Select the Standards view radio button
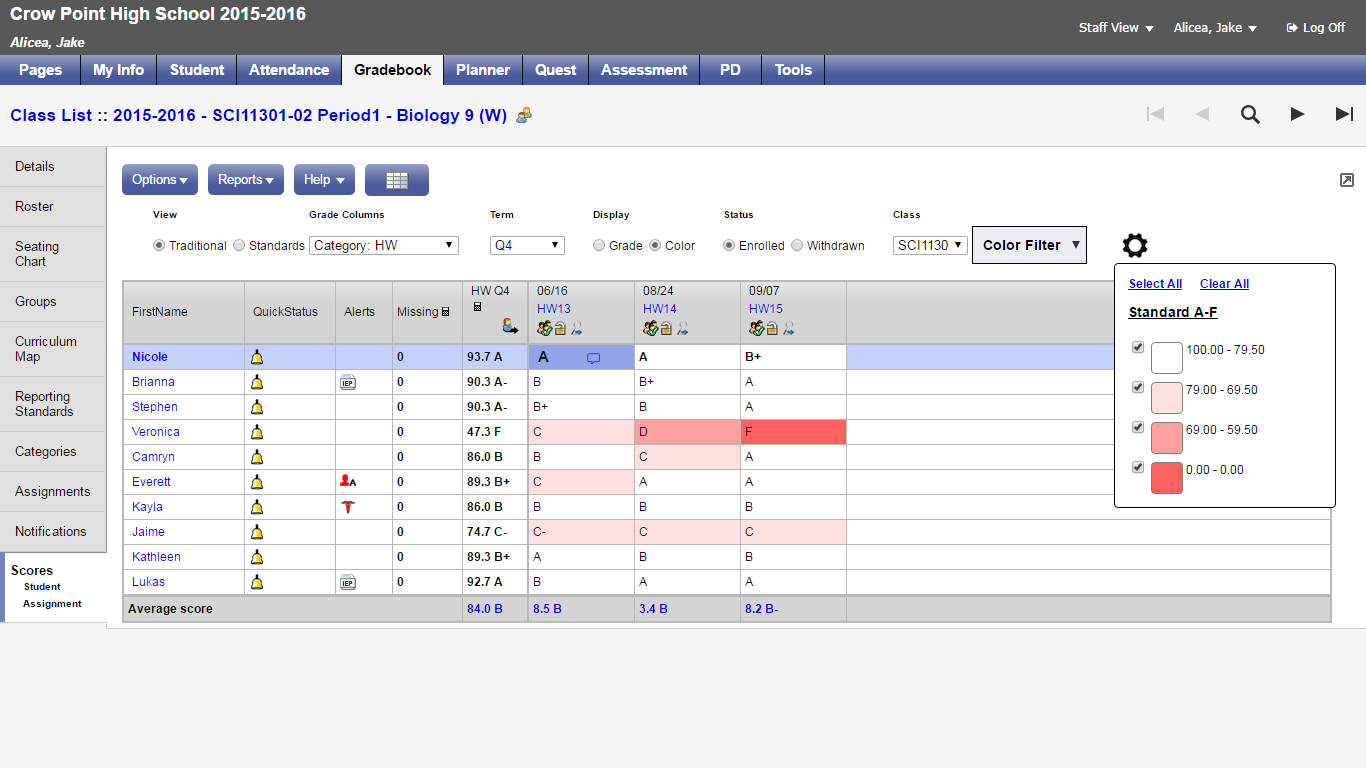 [239, 245]
